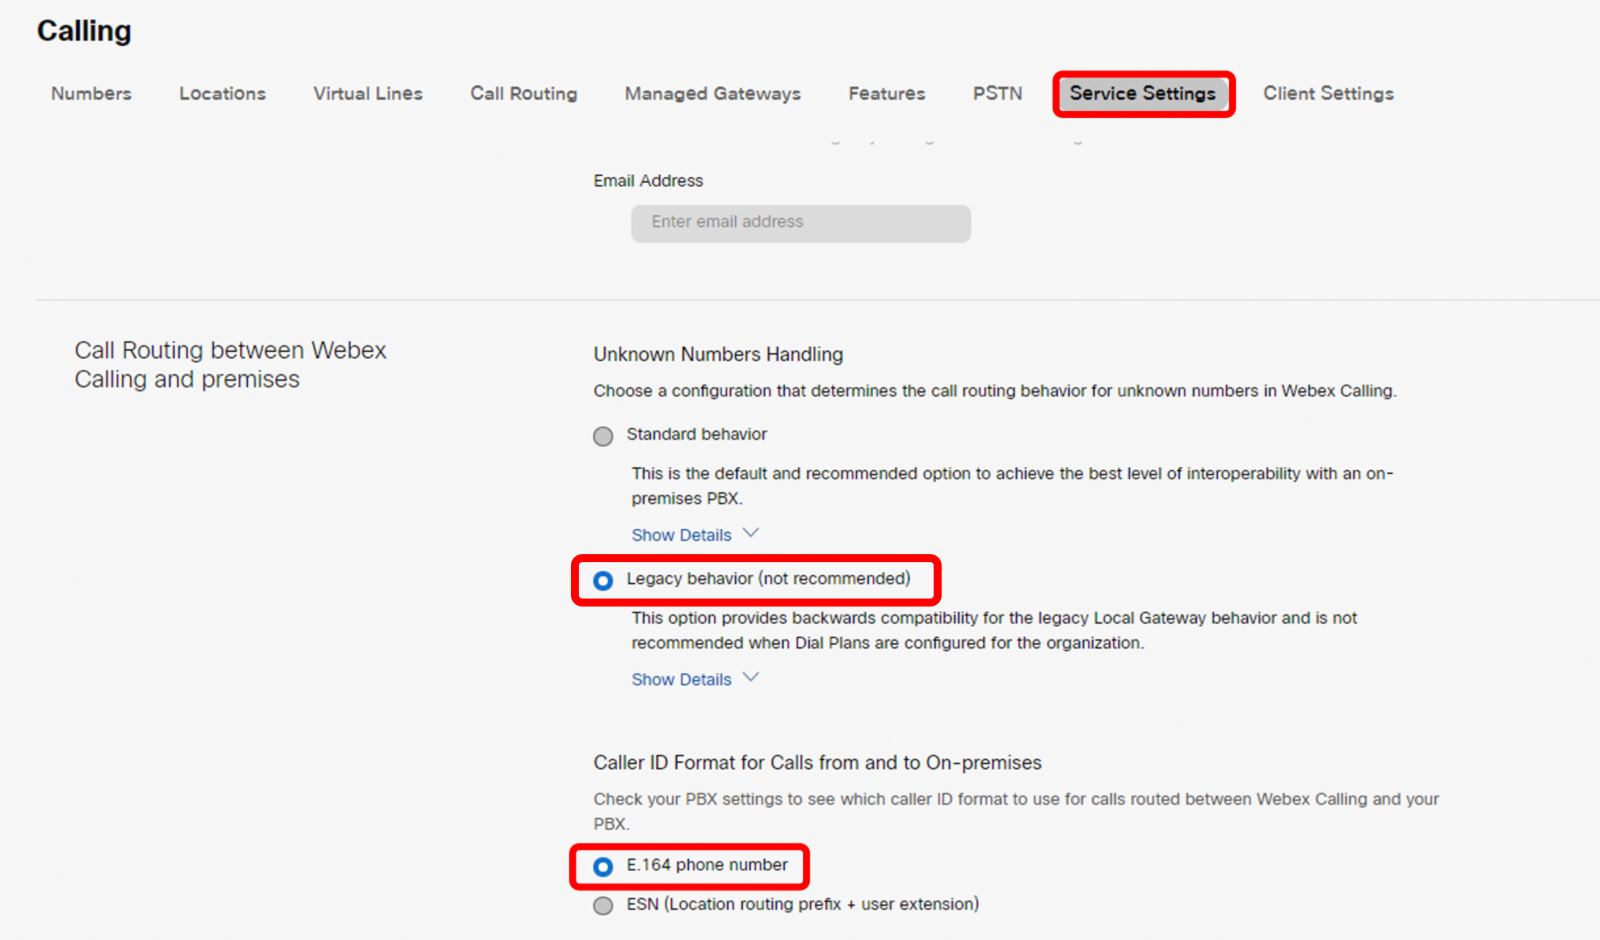This screenshot has height=940, width=1600.
Task: Expand the chevron under Standard behavior
Action: (x=751, y=534)
